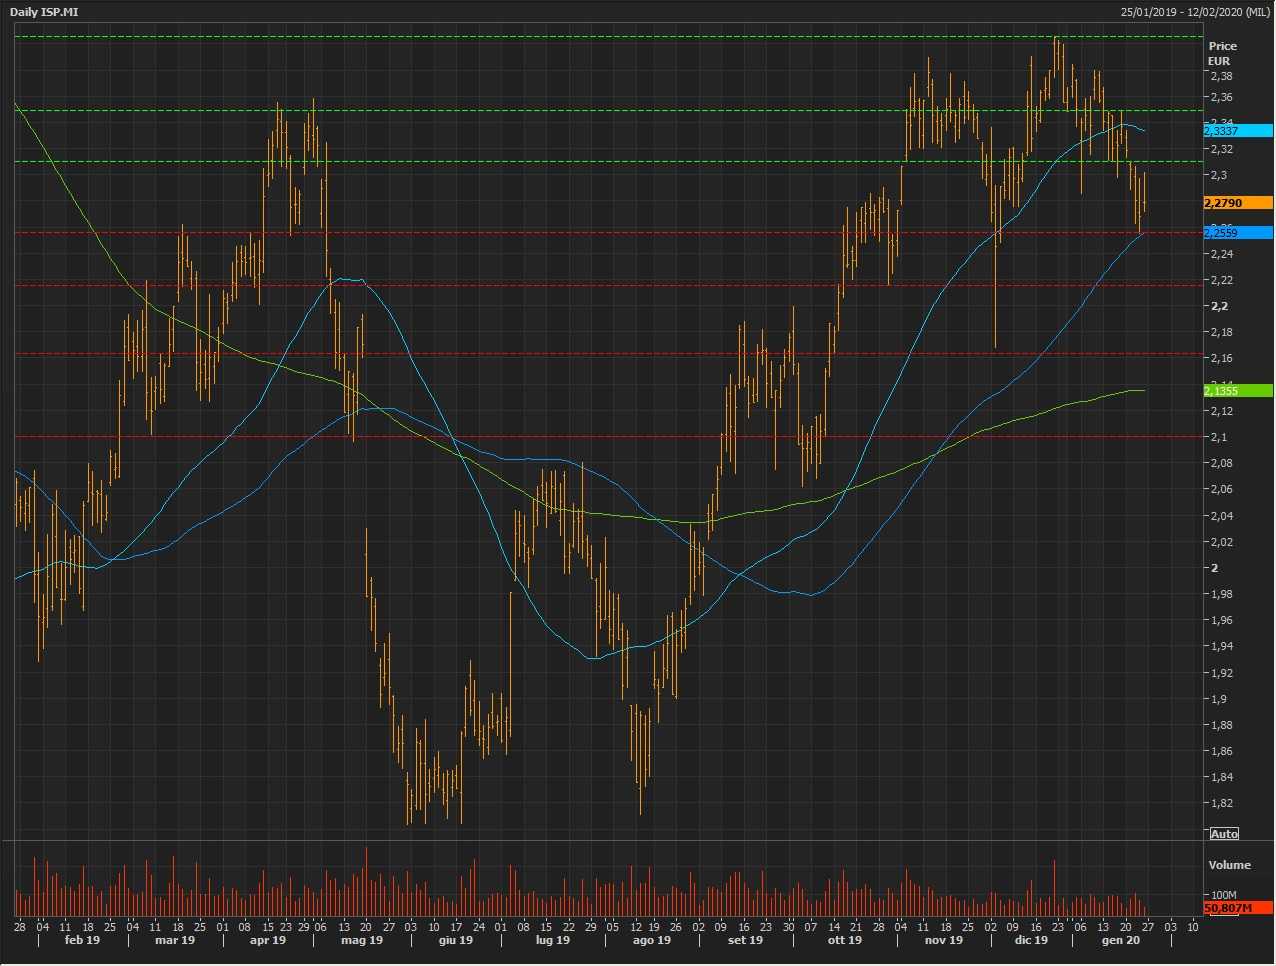Screen dimensions: 1276x966
Task: Click the 2,38 level on price axis
Action: [x=1220, y=76]
